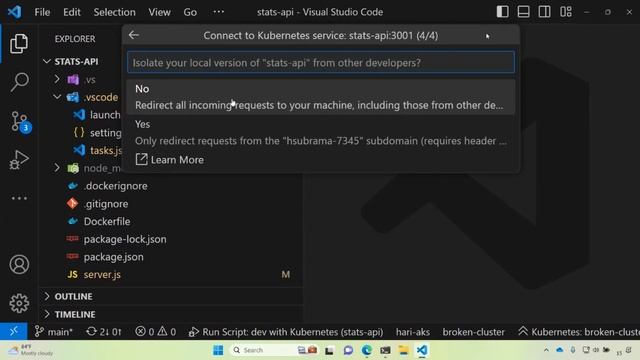Screen dimensions: 640x360
Task: Collapse the .vscode folder
Action: (x=57, y=97)
